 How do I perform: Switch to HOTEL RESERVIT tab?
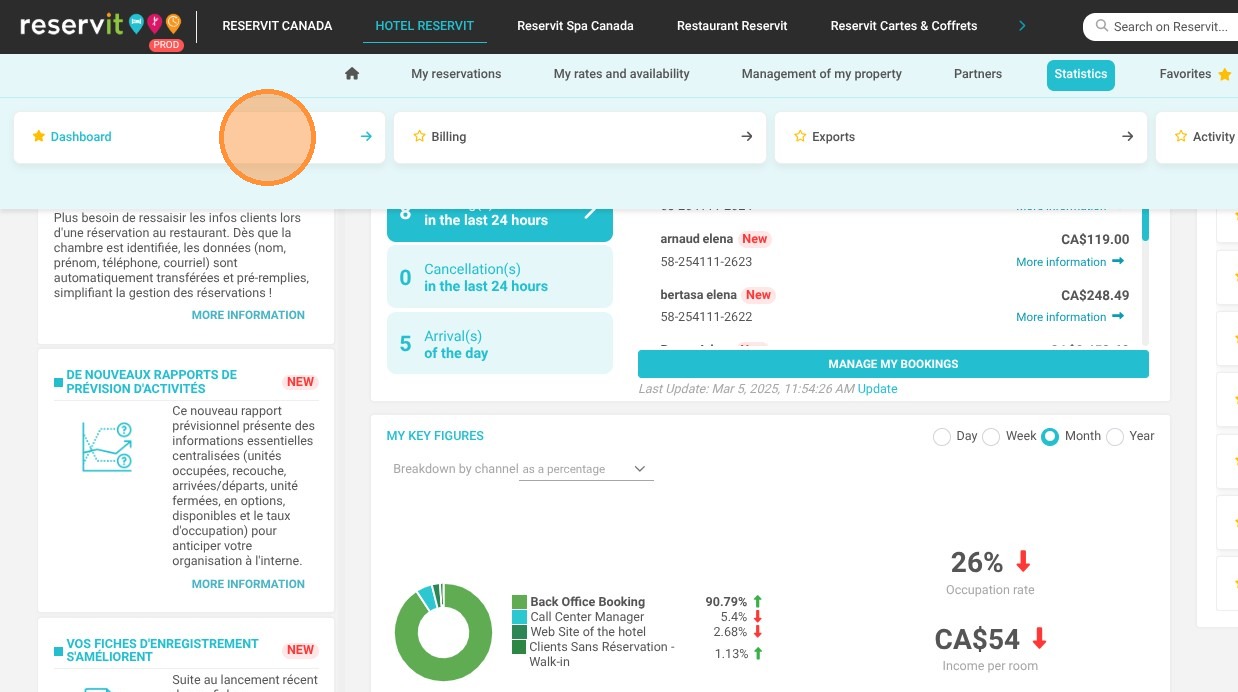(x=425, y=26)
